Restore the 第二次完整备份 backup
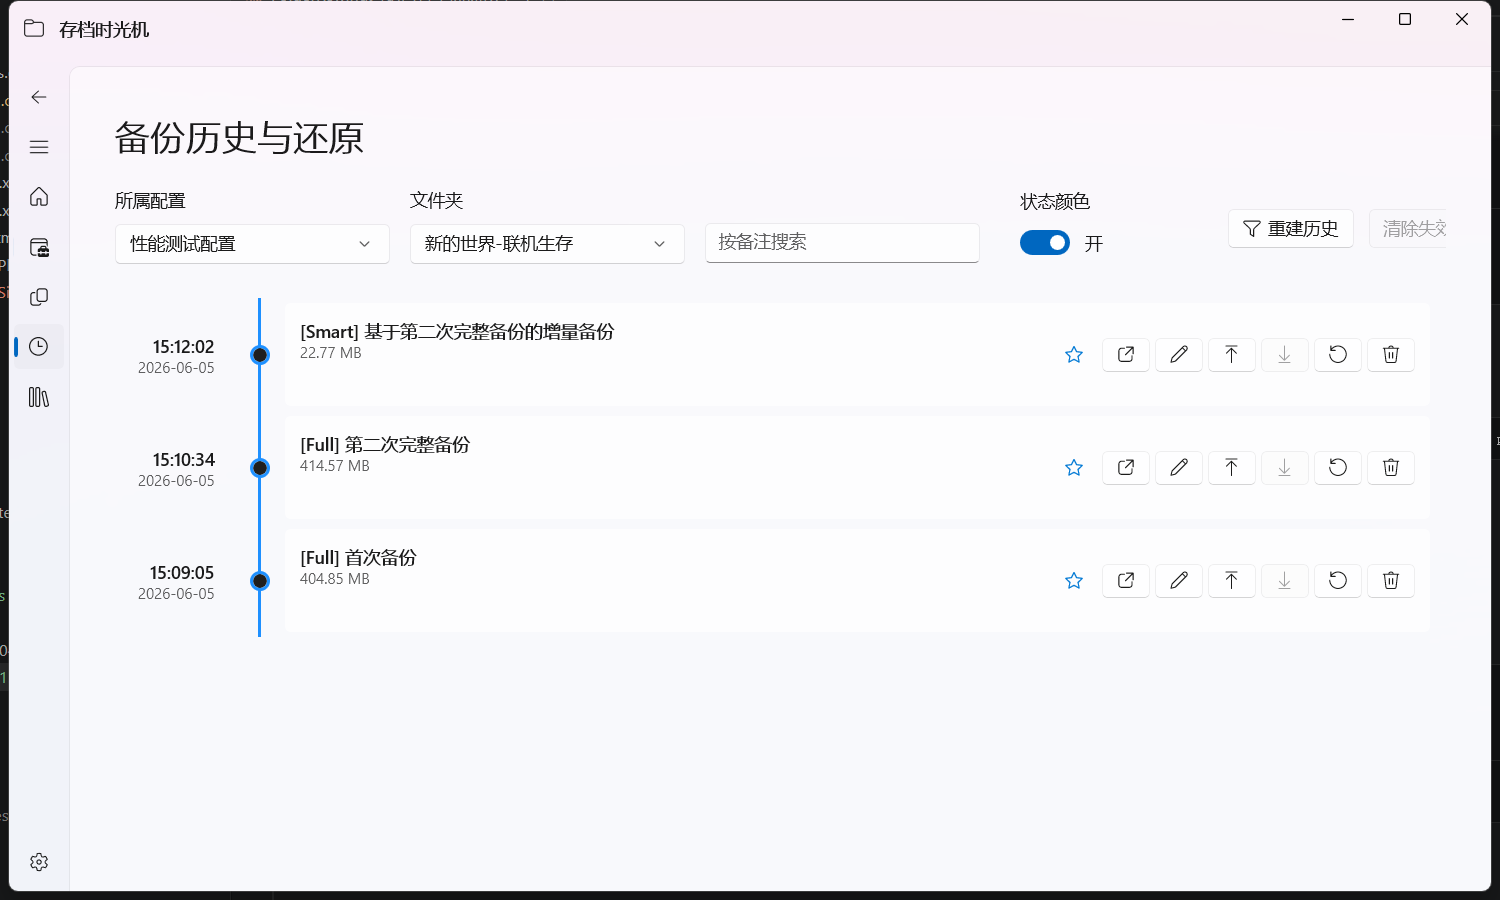Screen dimensions: 1500x900 [x=1338, y=468]
